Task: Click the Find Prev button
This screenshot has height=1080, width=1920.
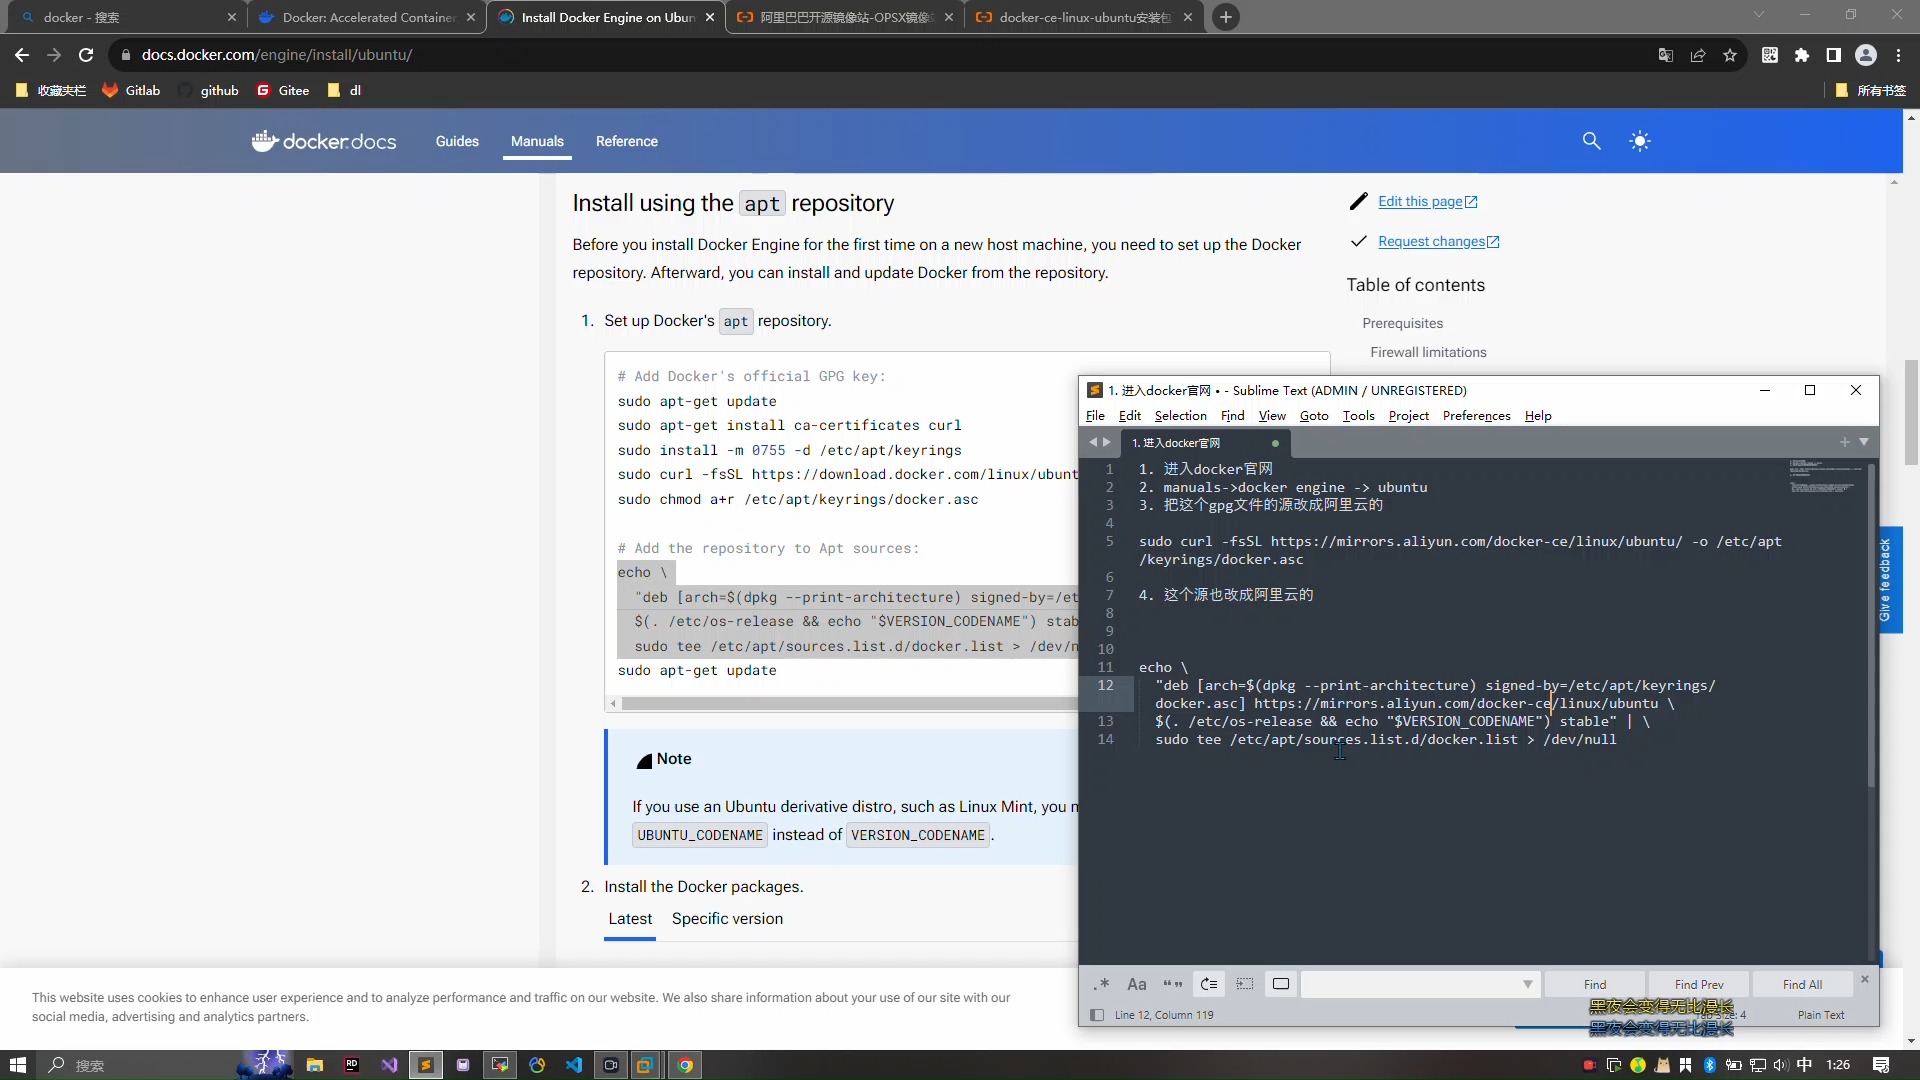Action: [x=1699, y=984]
